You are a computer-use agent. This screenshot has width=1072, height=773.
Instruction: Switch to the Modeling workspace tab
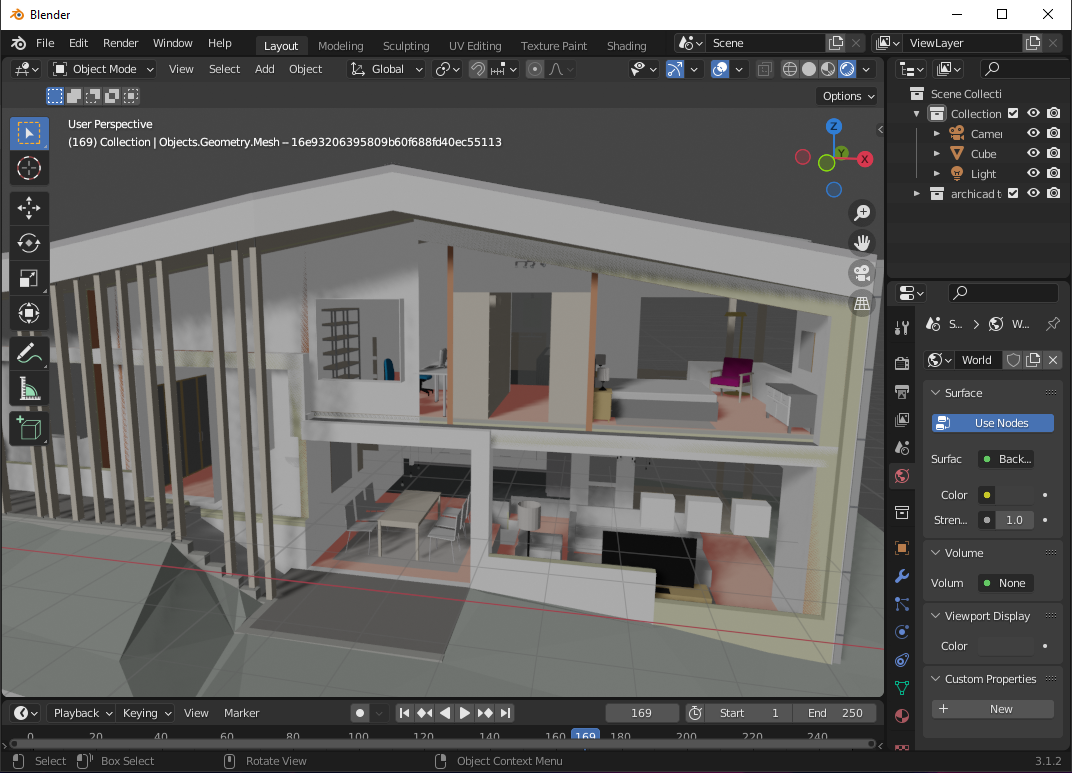pyautogui.click(x=340, y=46)
